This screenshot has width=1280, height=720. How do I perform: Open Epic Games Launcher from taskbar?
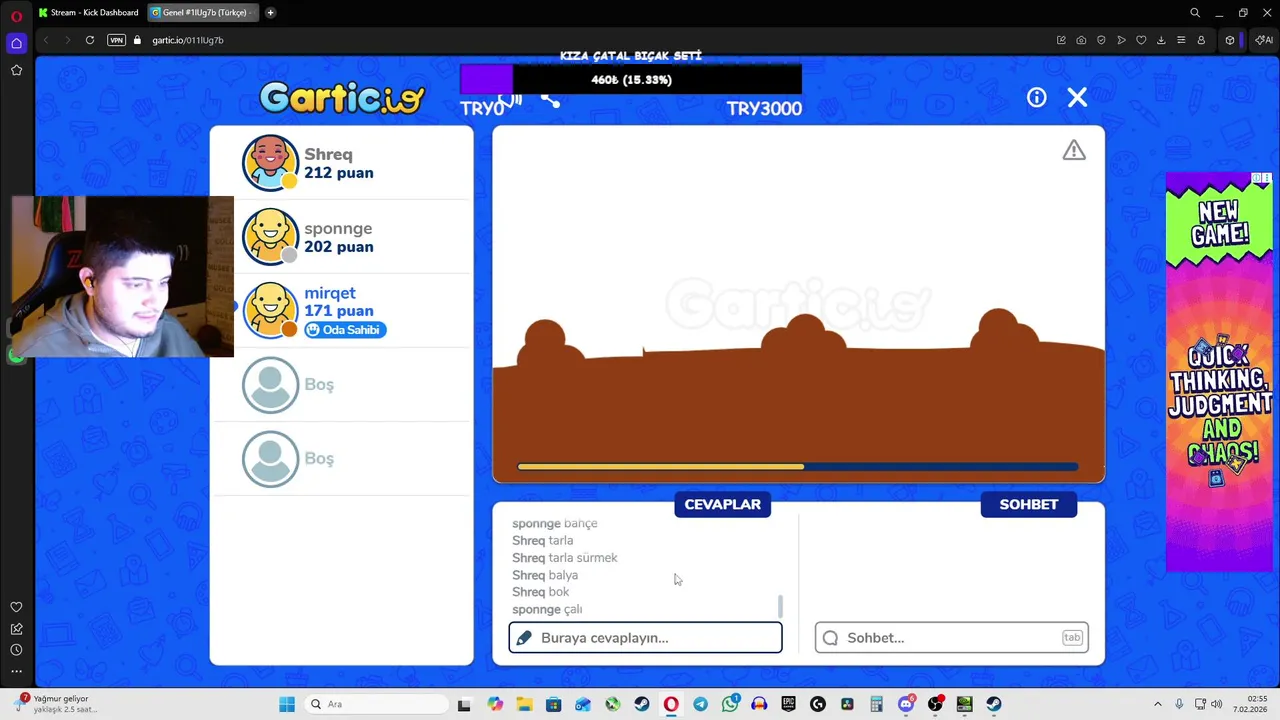[x=788, y=704]
